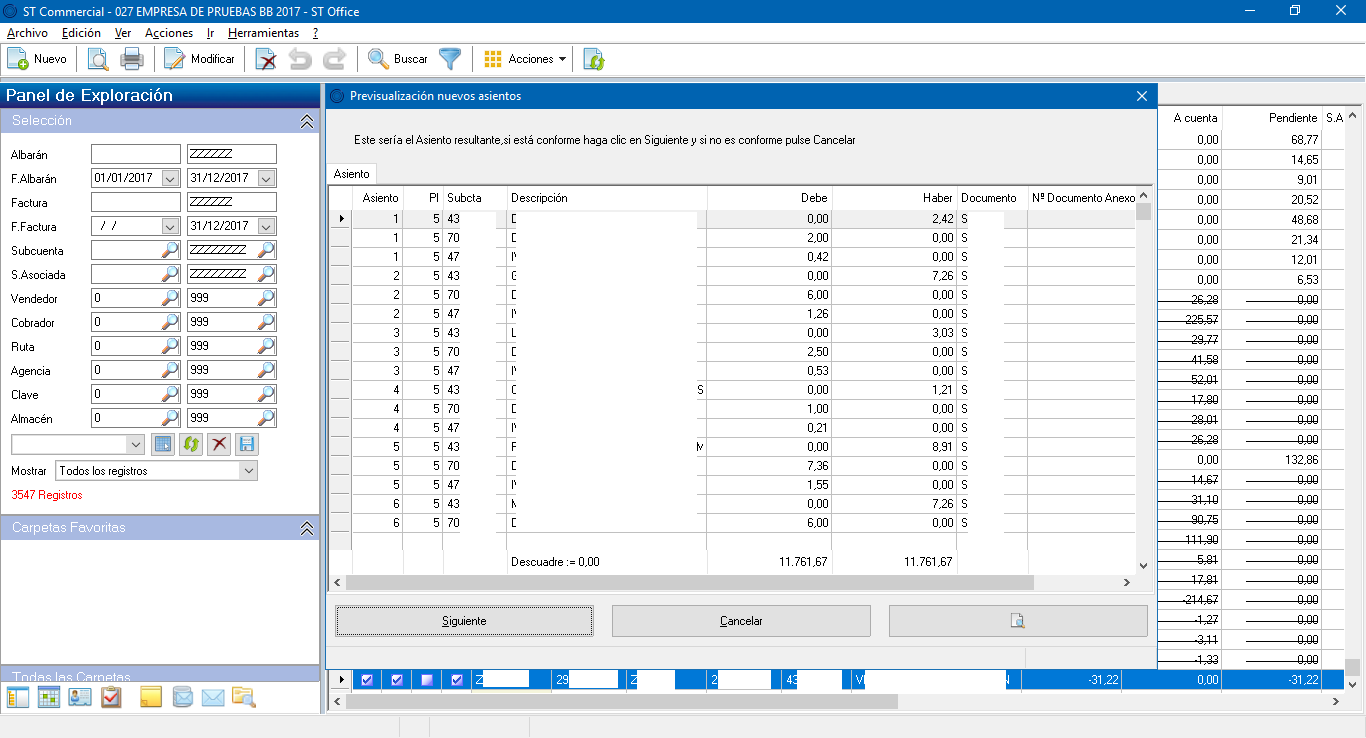Open the F.Factura start date dropdown
Image resolution: width=1366 pixels, height=738 pixels.
(170, 226)
